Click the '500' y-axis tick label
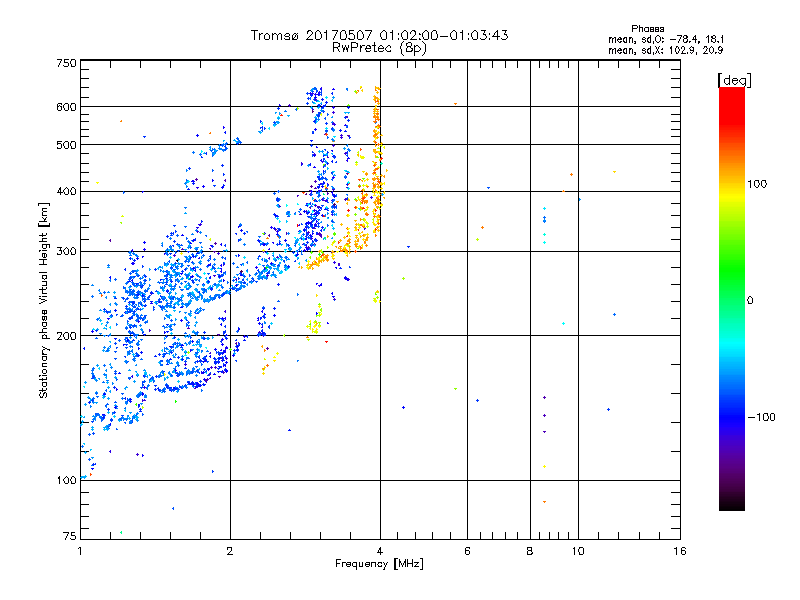800x600 pixels. coord(66,145)
